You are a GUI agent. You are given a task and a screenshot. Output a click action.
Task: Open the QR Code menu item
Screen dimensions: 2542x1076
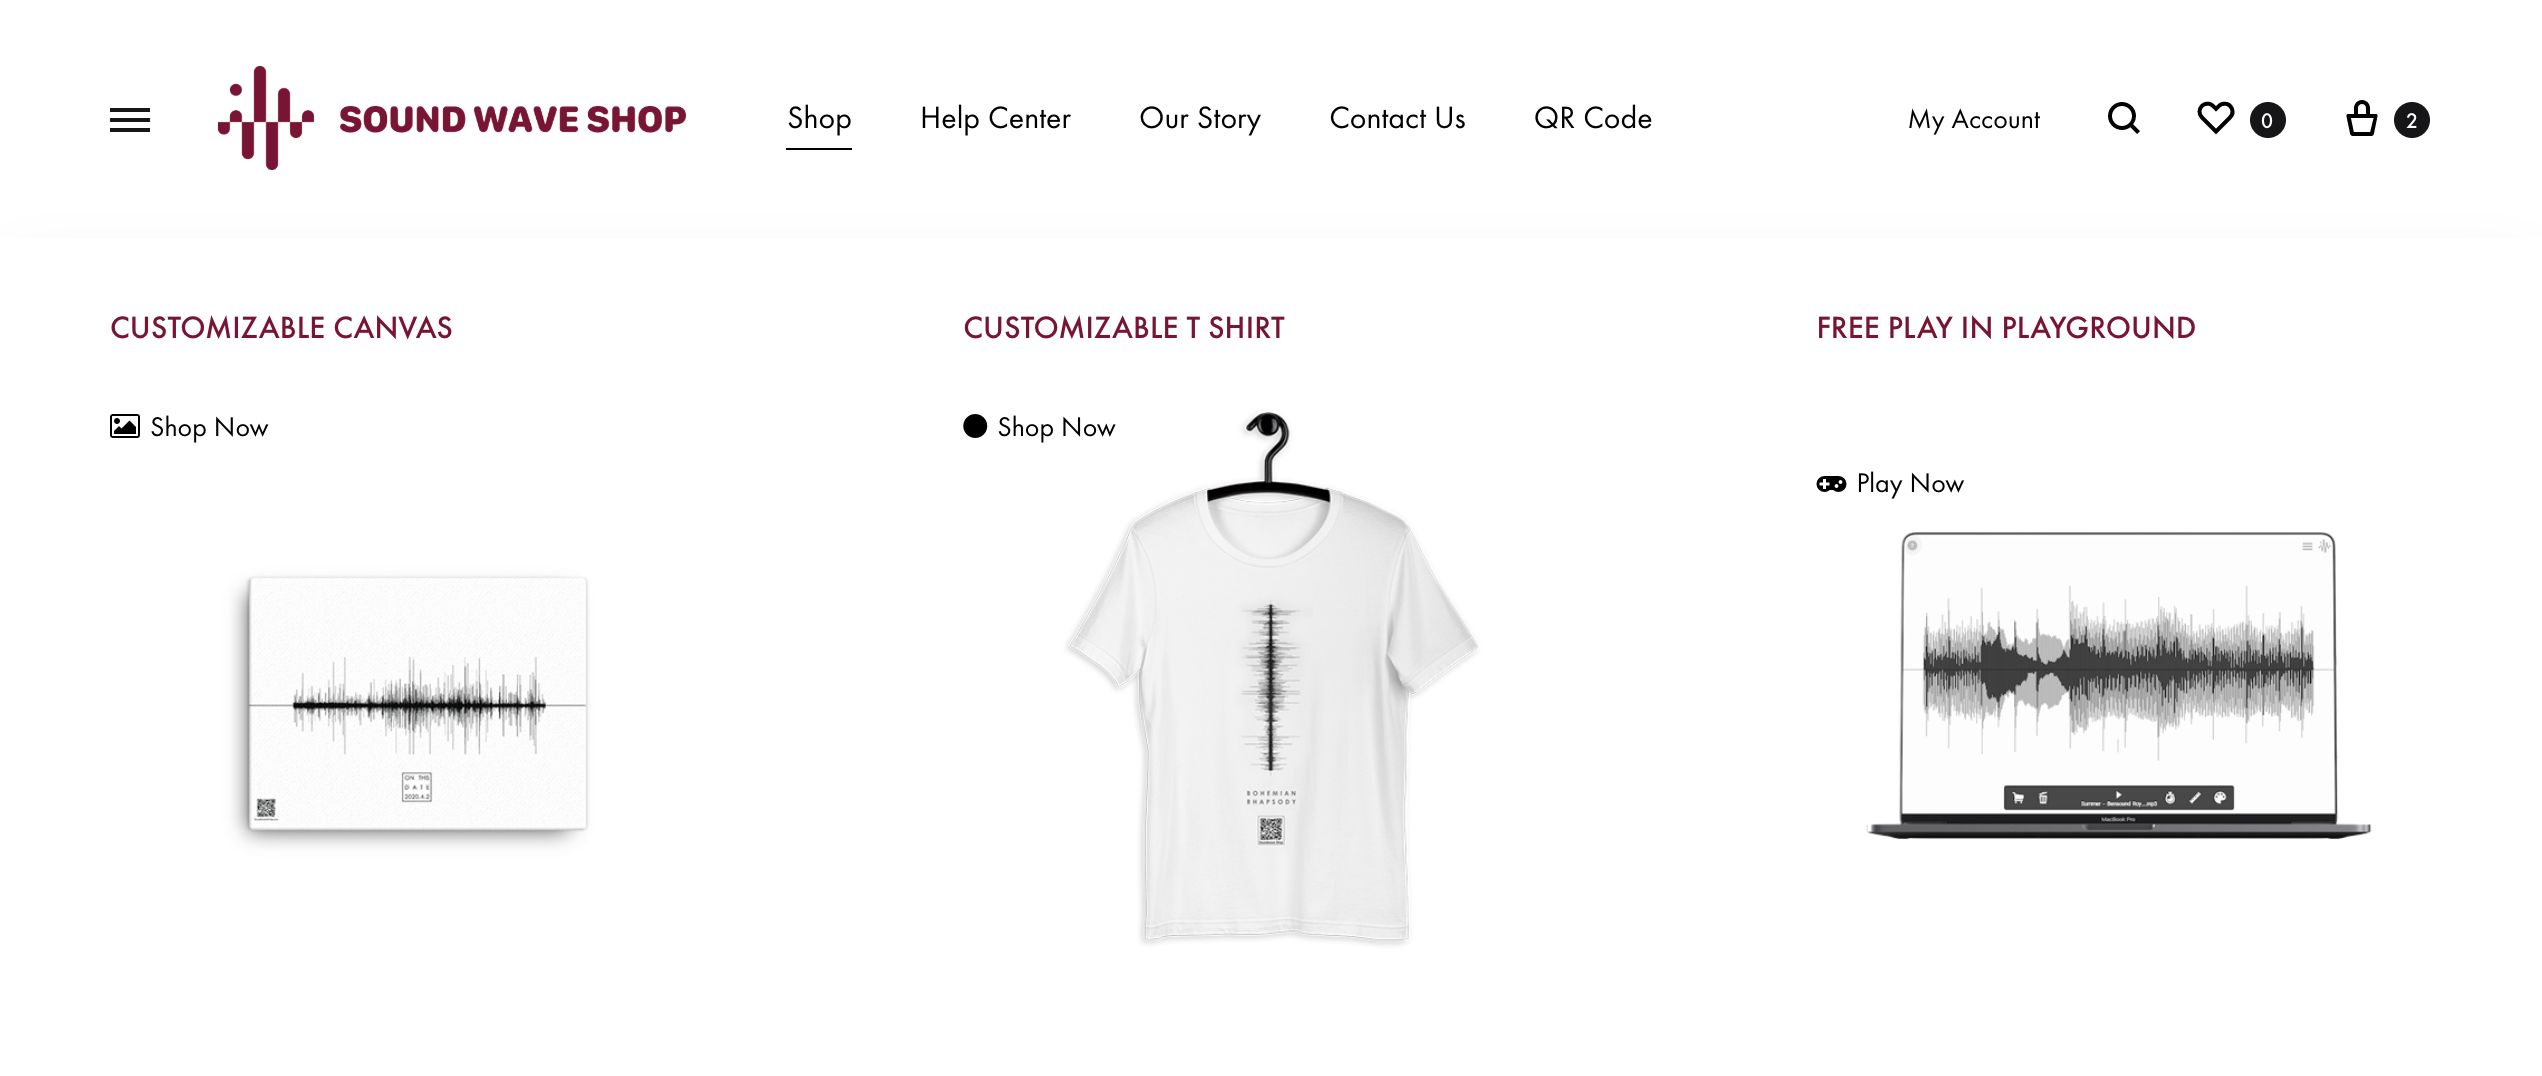tap(1593, 118)
